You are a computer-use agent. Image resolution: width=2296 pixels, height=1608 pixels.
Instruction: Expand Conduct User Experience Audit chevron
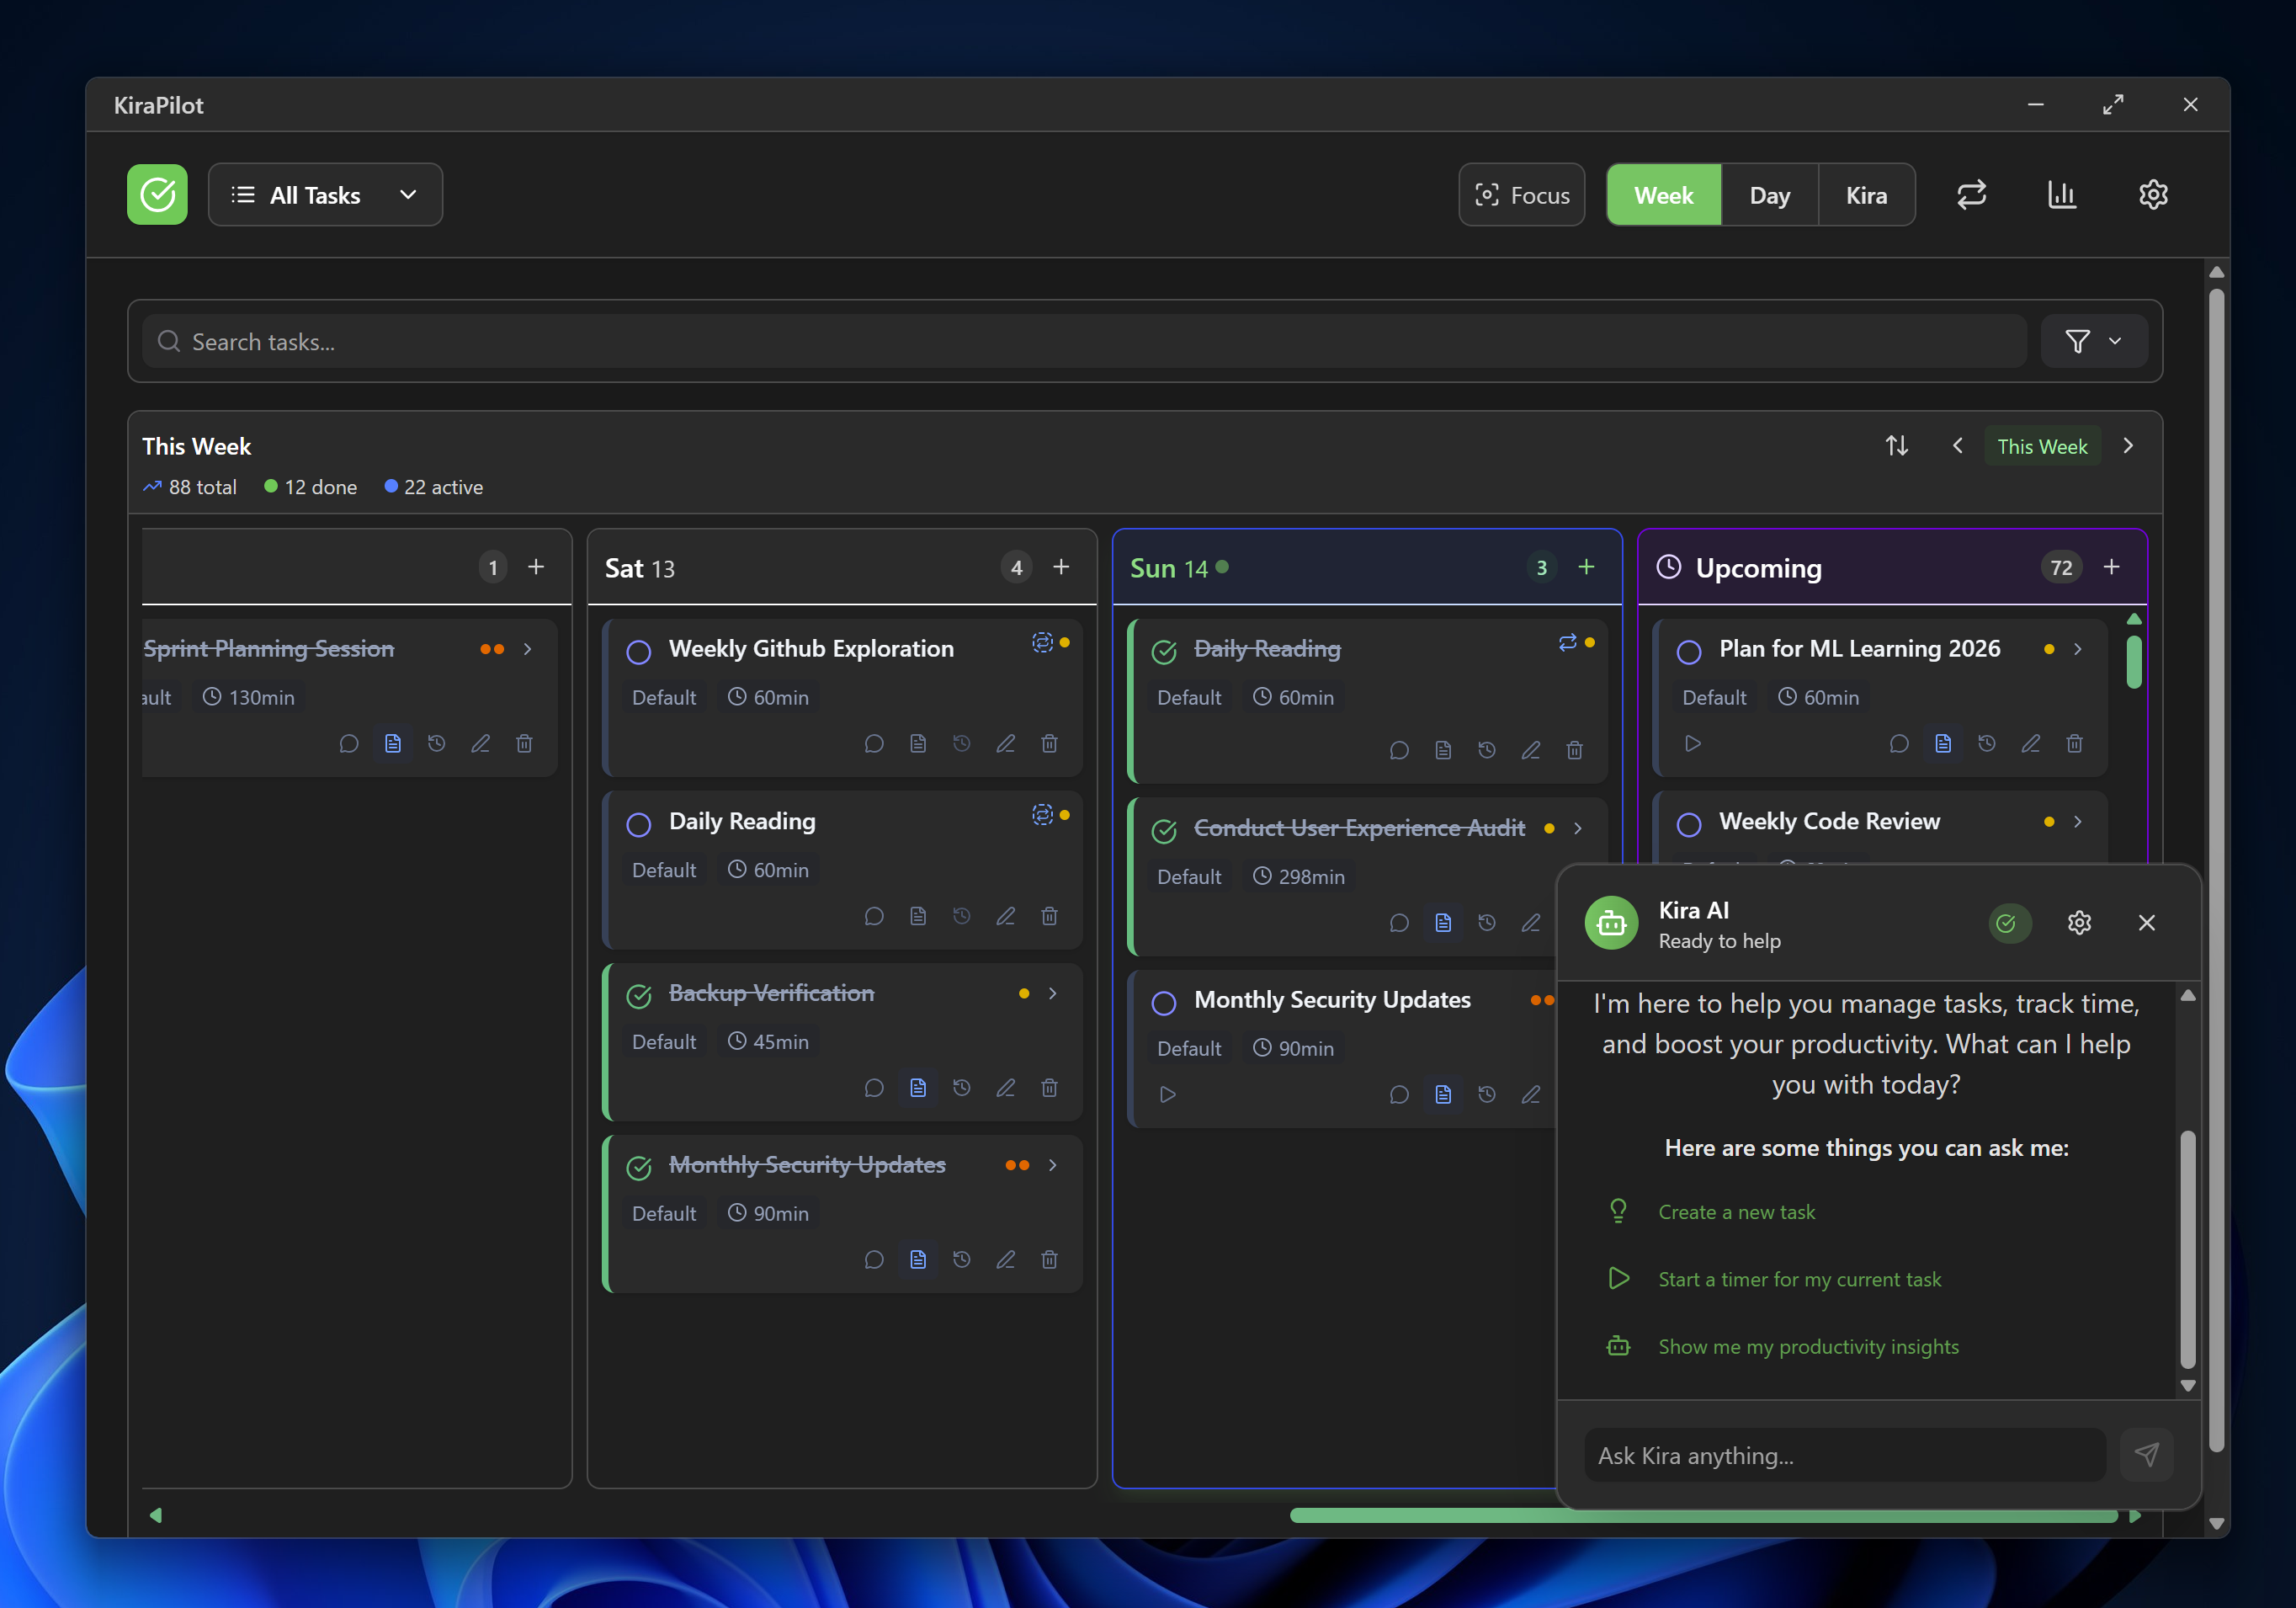pos(1577,829)
